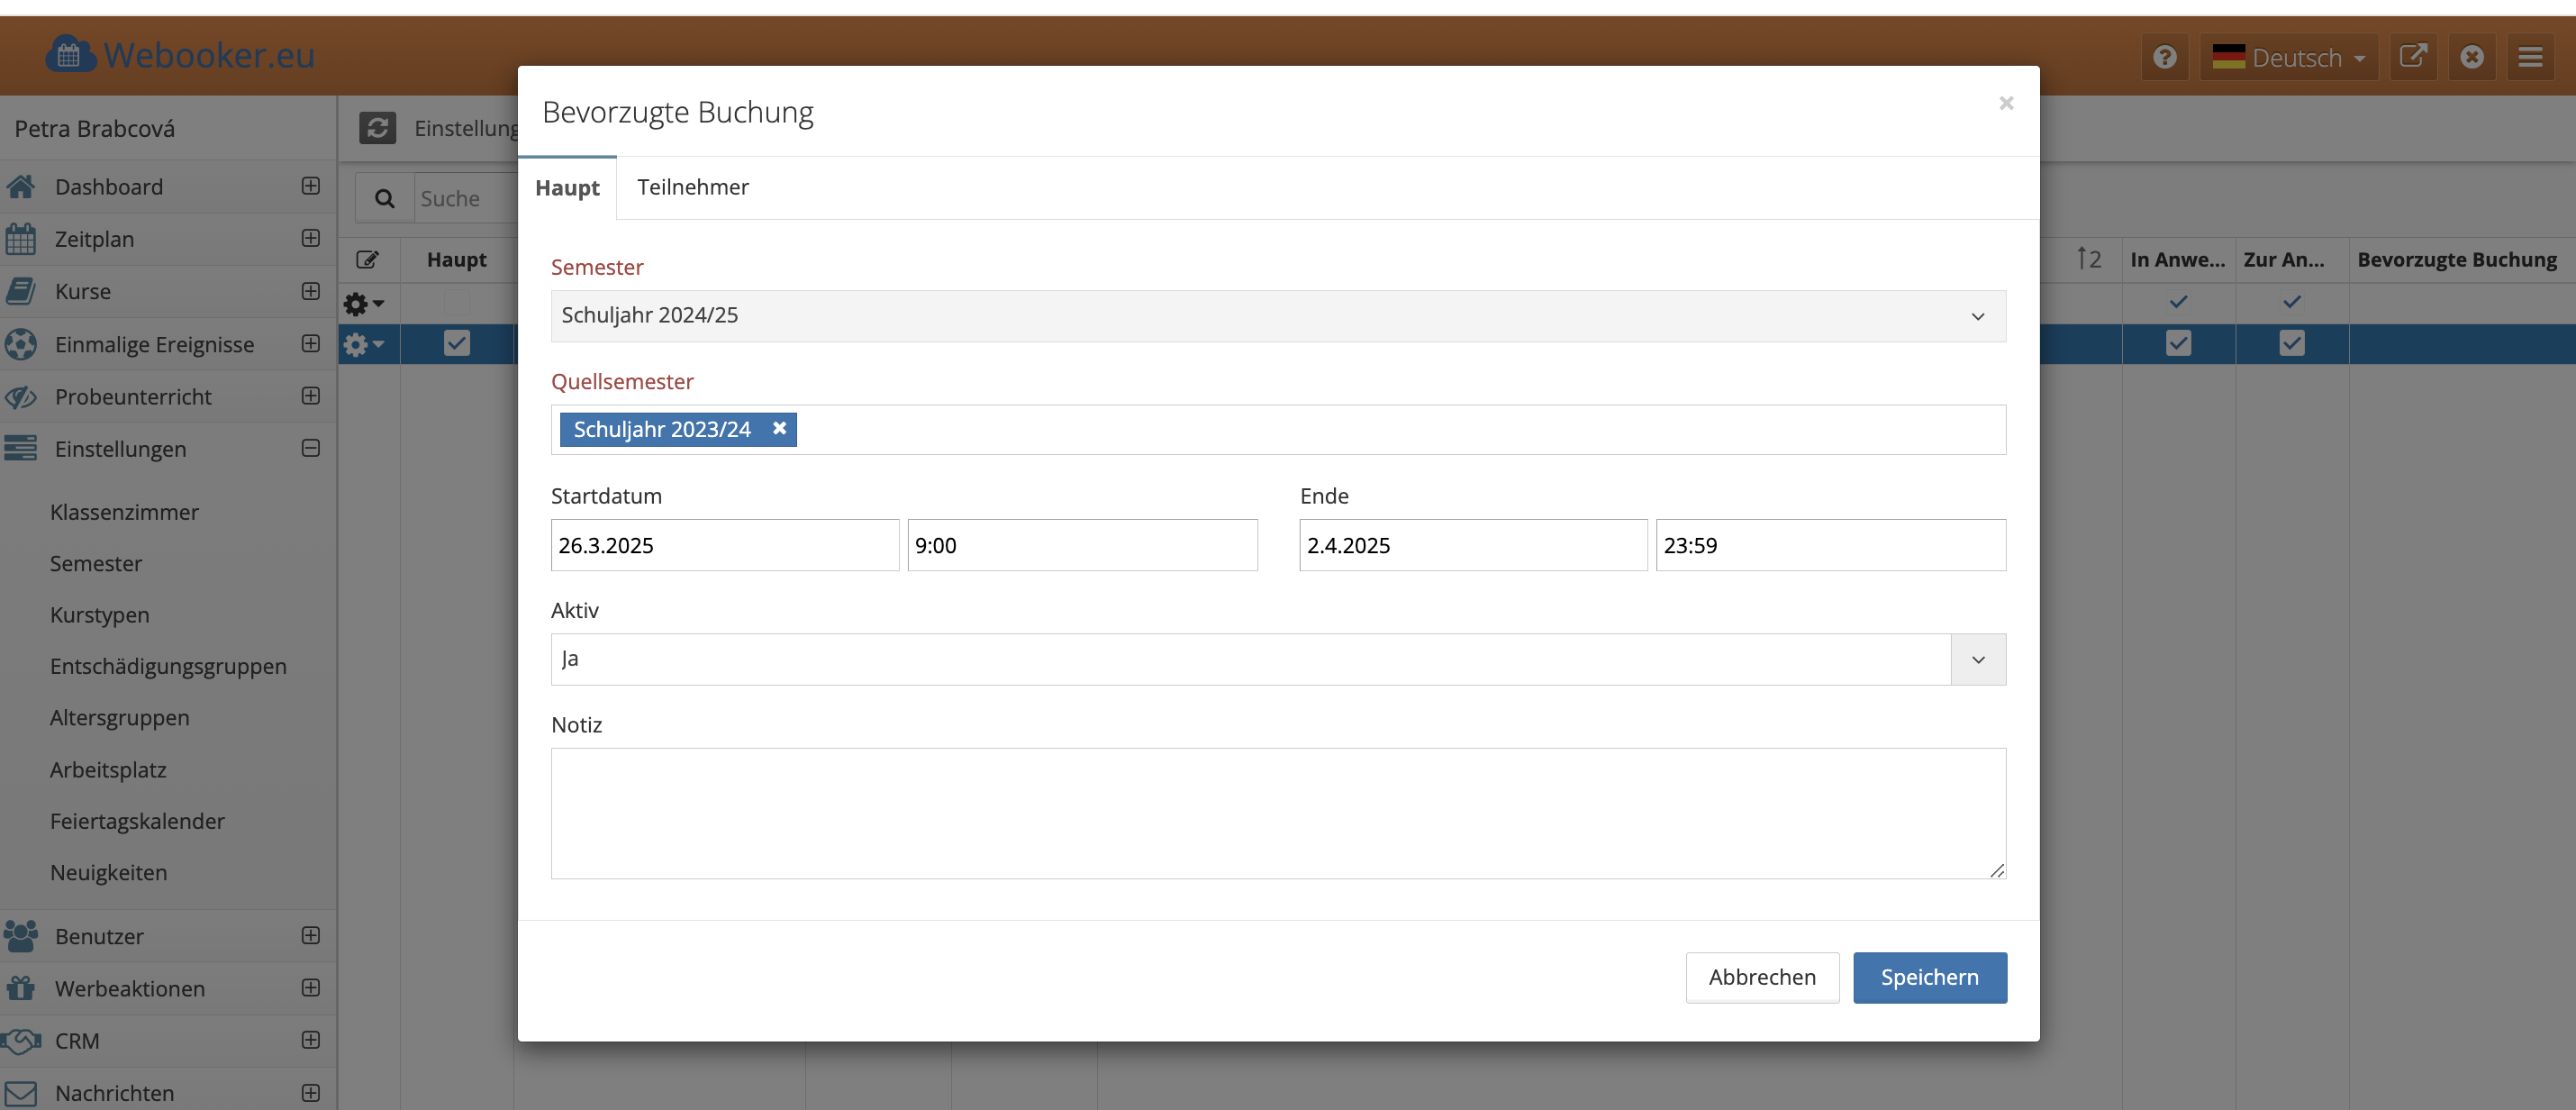Open the Semester dropdown Schuljahr 2024/25

[1277, 316]
